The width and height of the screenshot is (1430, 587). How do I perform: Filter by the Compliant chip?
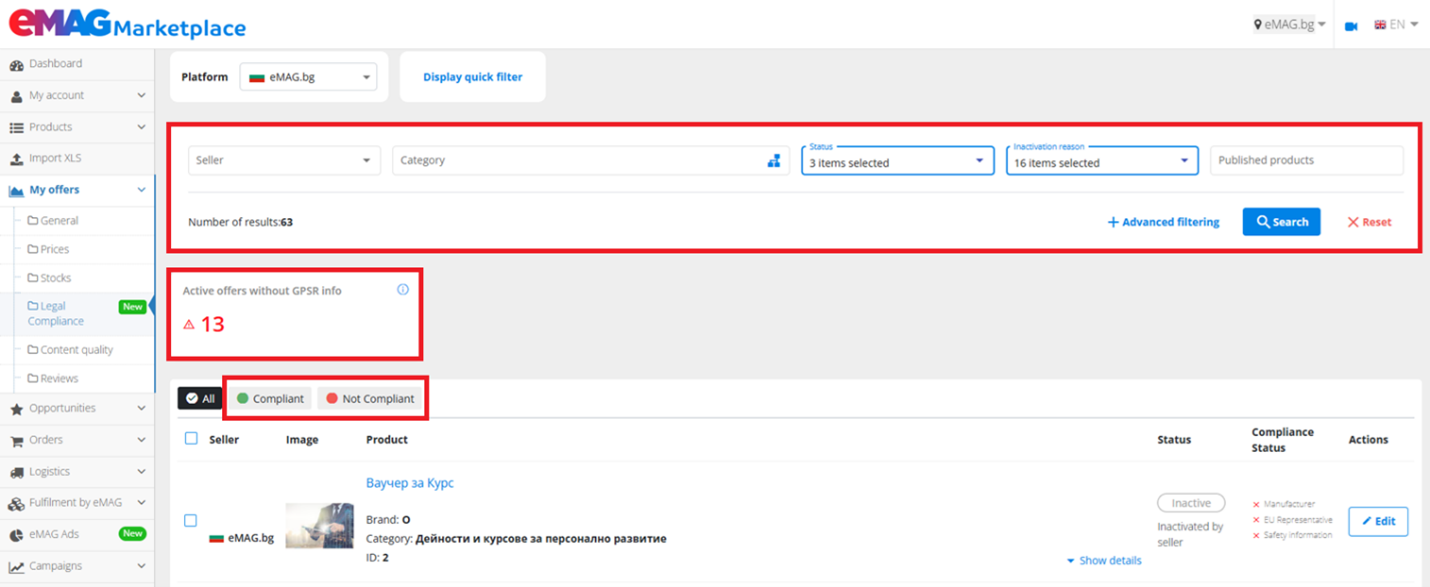(x=270, y=398)
